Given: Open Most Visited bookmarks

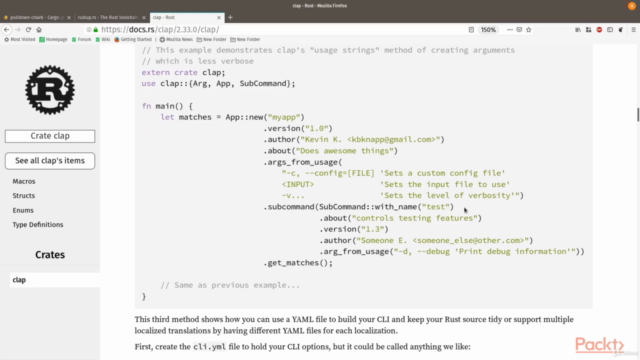Looking at the screenshot, I should click(x=20, y=40).
